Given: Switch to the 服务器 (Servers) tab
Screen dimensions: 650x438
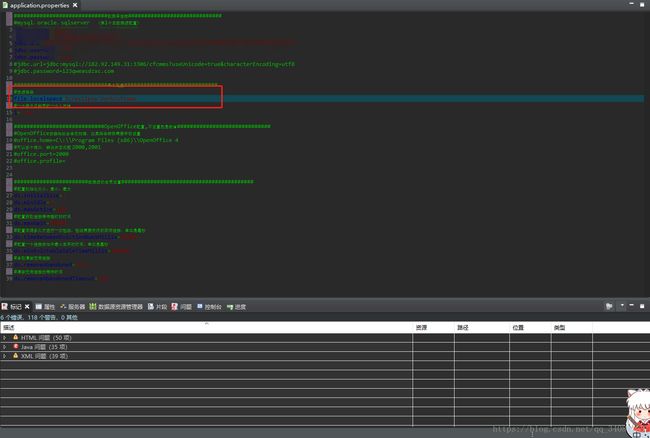Looking at the screenshot, I should click(x=73, y=307).
